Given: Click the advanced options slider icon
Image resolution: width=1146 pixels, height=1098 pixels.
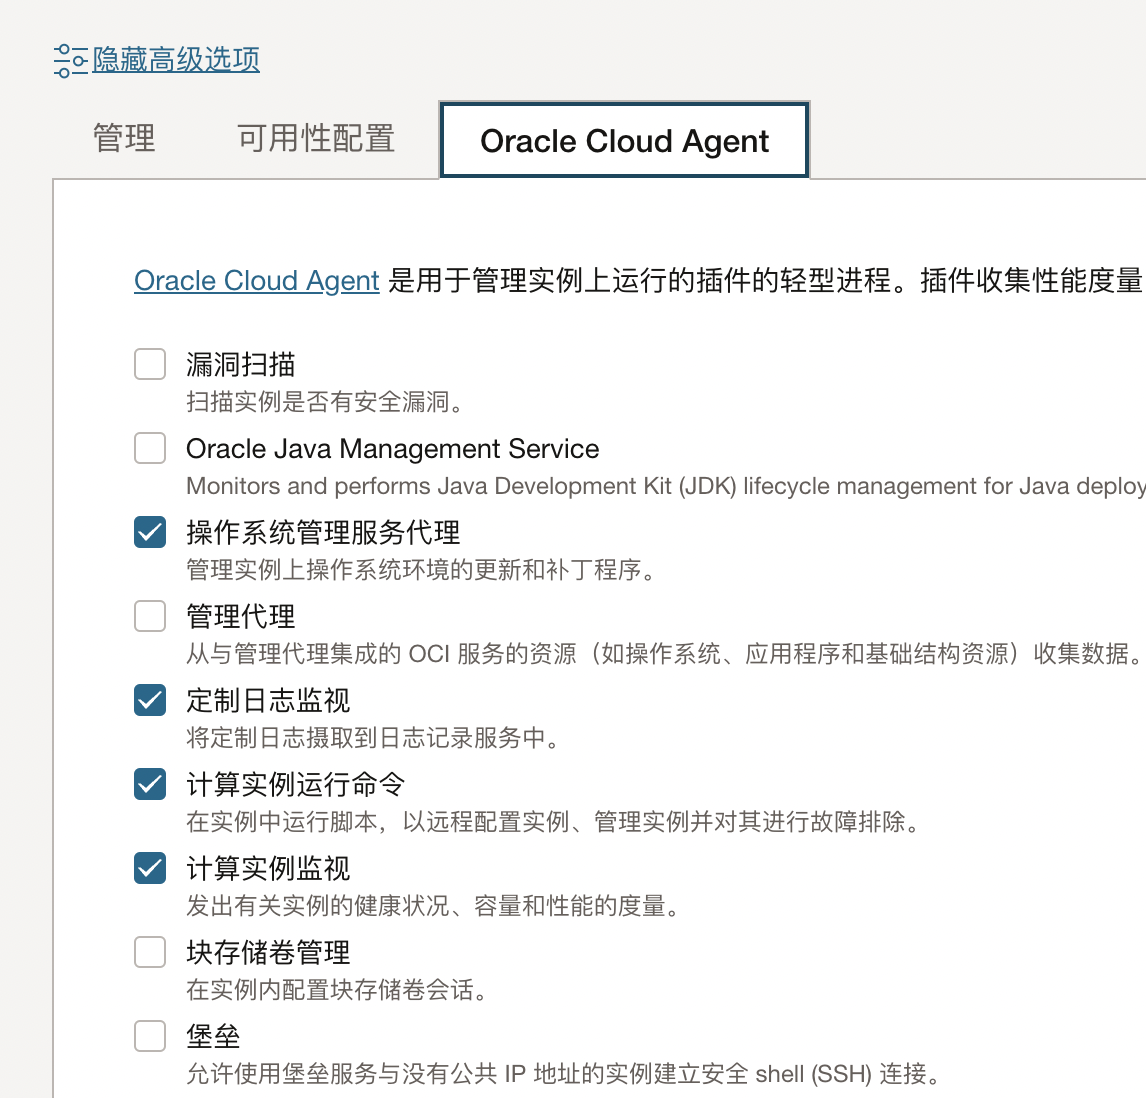Looking at the screenshot, I should [70, 60].
